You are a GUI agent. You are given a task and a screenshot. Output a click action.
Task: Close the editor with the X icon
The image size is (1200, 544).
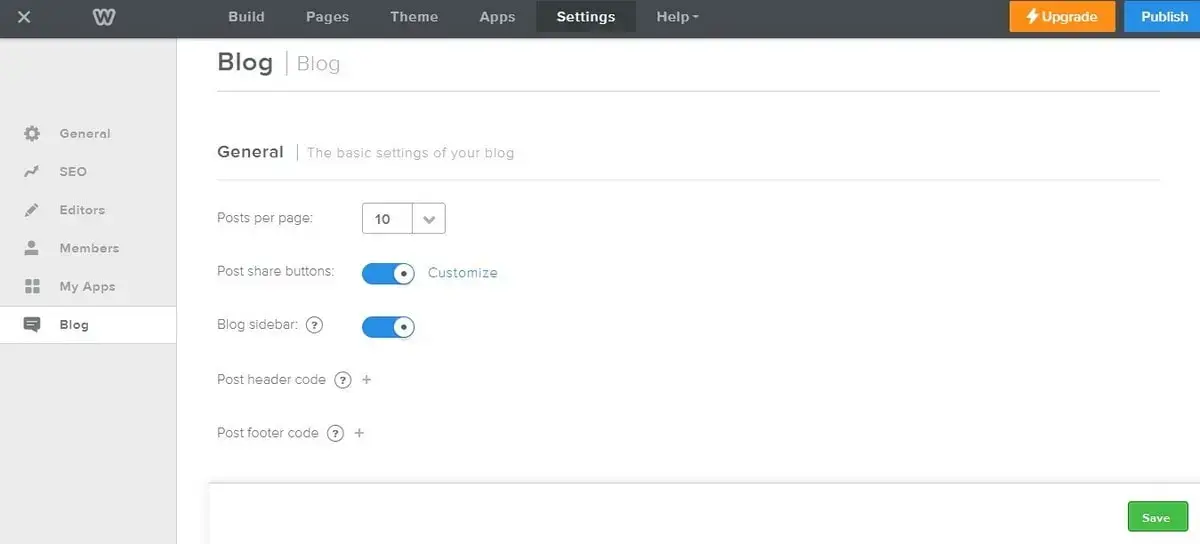pos(24,16)
